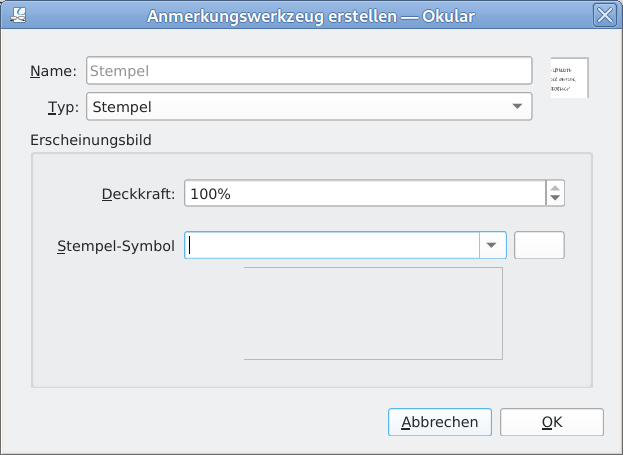Click the blank button beside Stempel-Symbol
The width and height of the screenshot is (623, 455).
(539, 245)
